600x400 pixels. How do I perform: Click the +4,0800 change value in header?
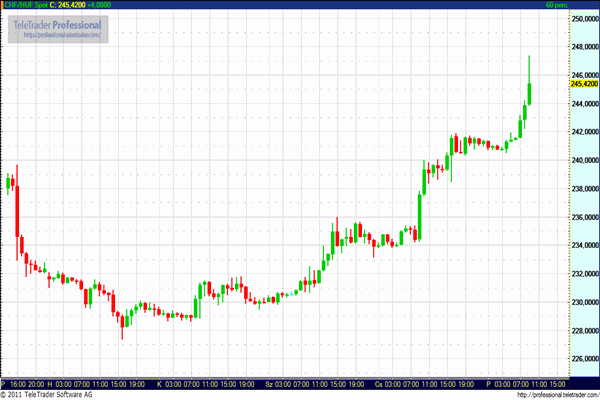point(99,5)
